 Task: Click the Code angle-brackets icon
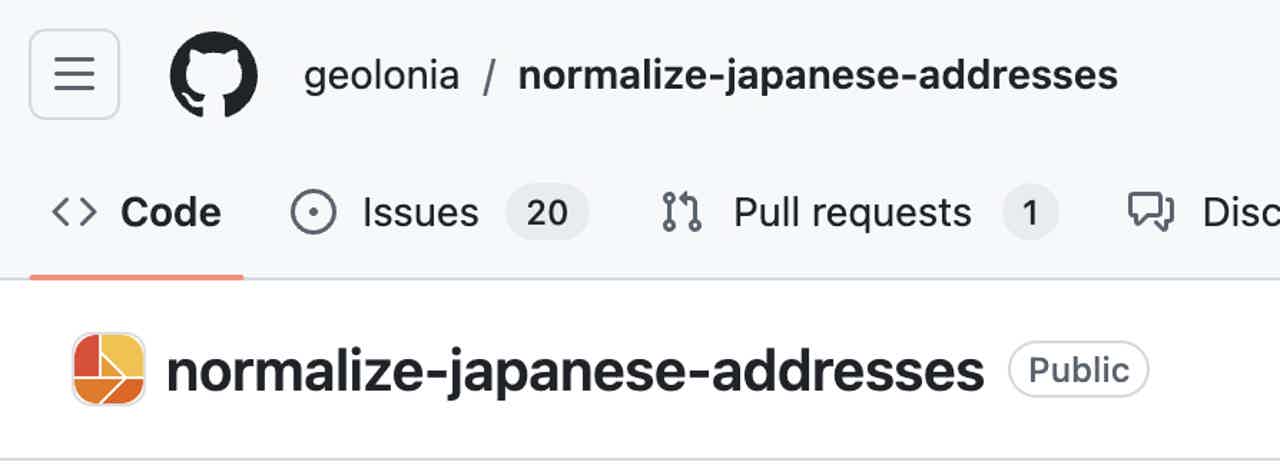(x=74, y=212)
